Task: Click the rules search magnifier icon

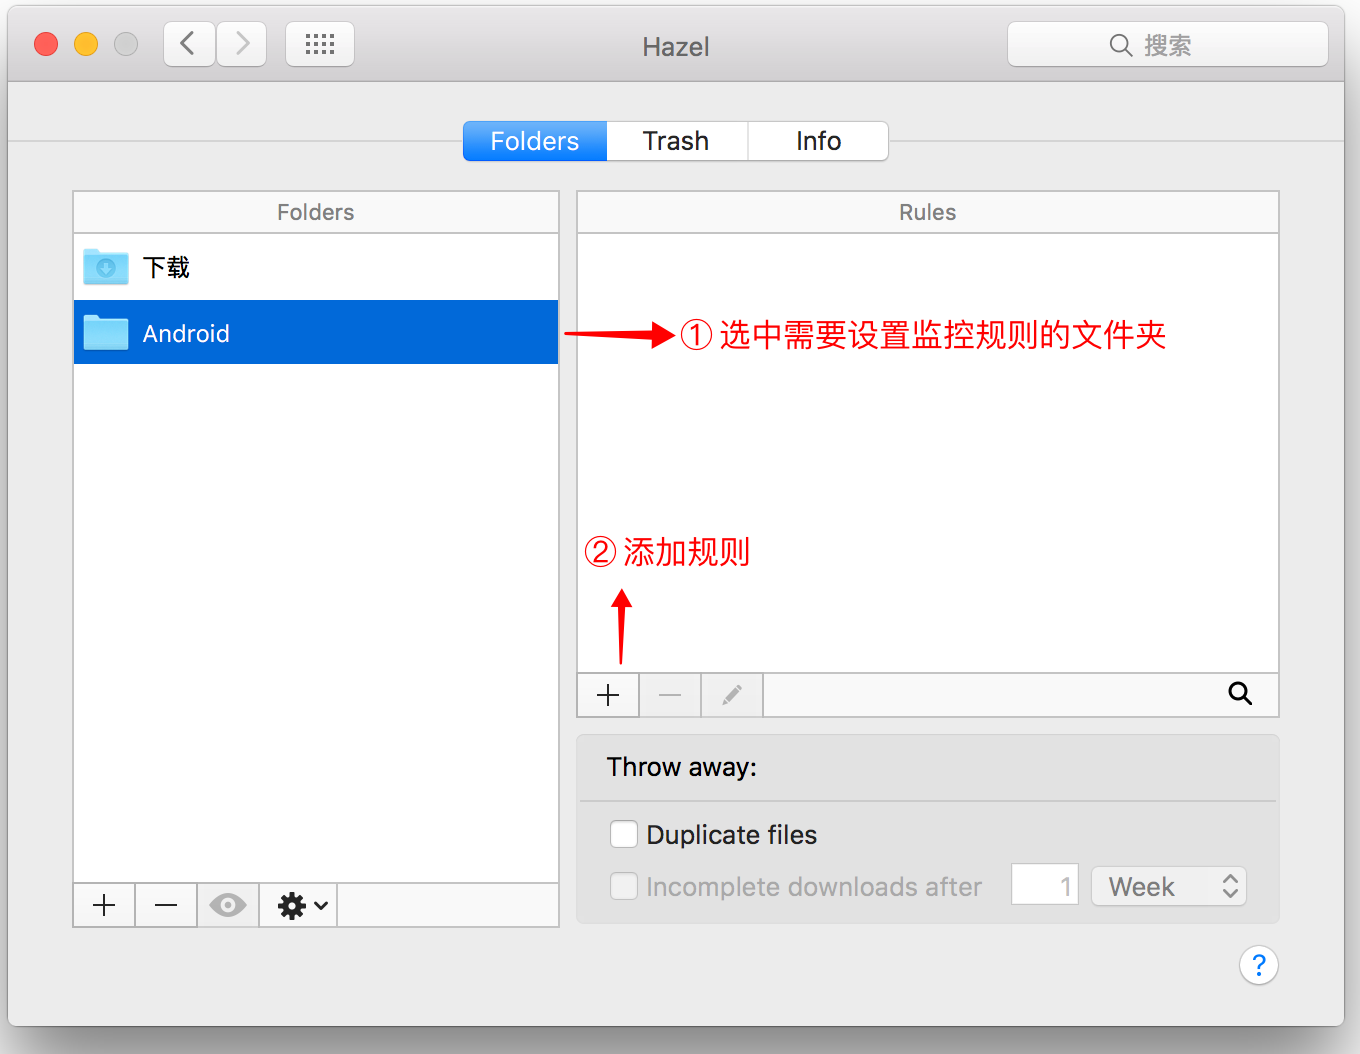Action: [1240, 694]
